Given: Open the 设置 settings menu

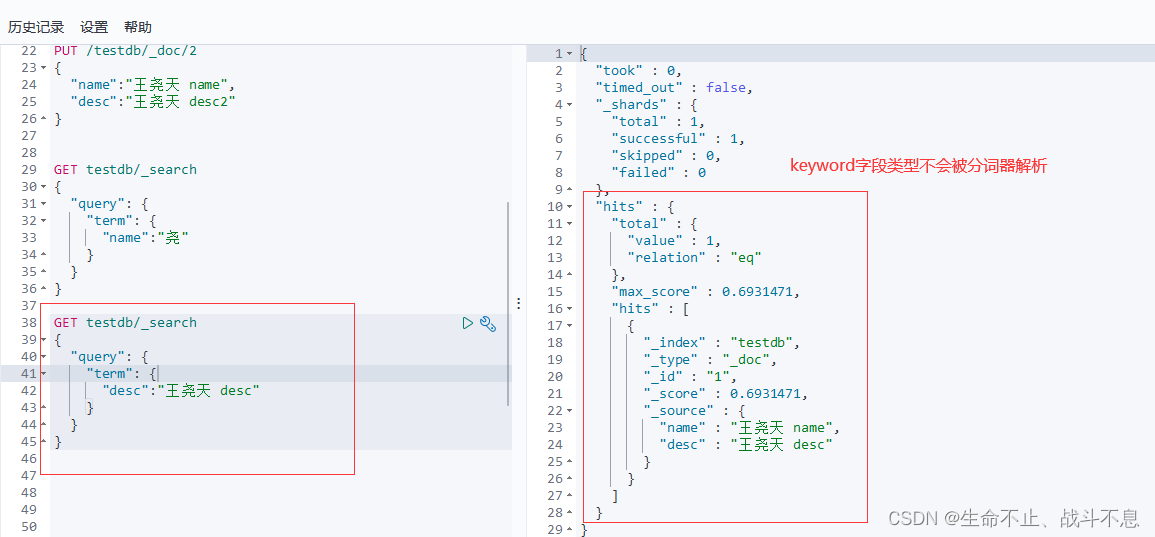Looking at the screenshot, I should [94, 27].
